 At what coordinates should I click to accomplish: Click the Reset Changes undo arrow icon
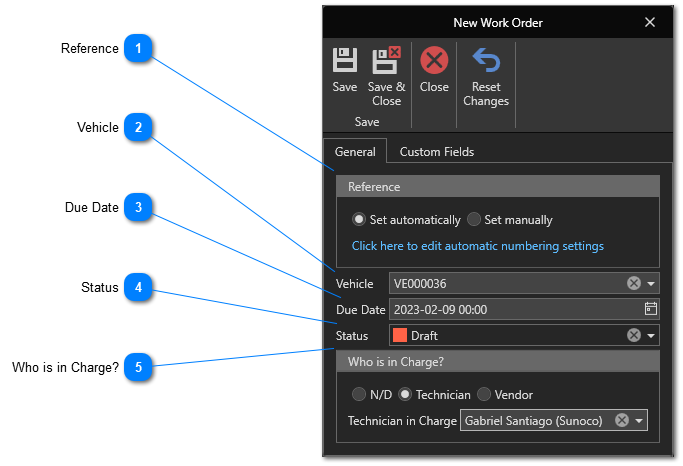click(486, 62)
